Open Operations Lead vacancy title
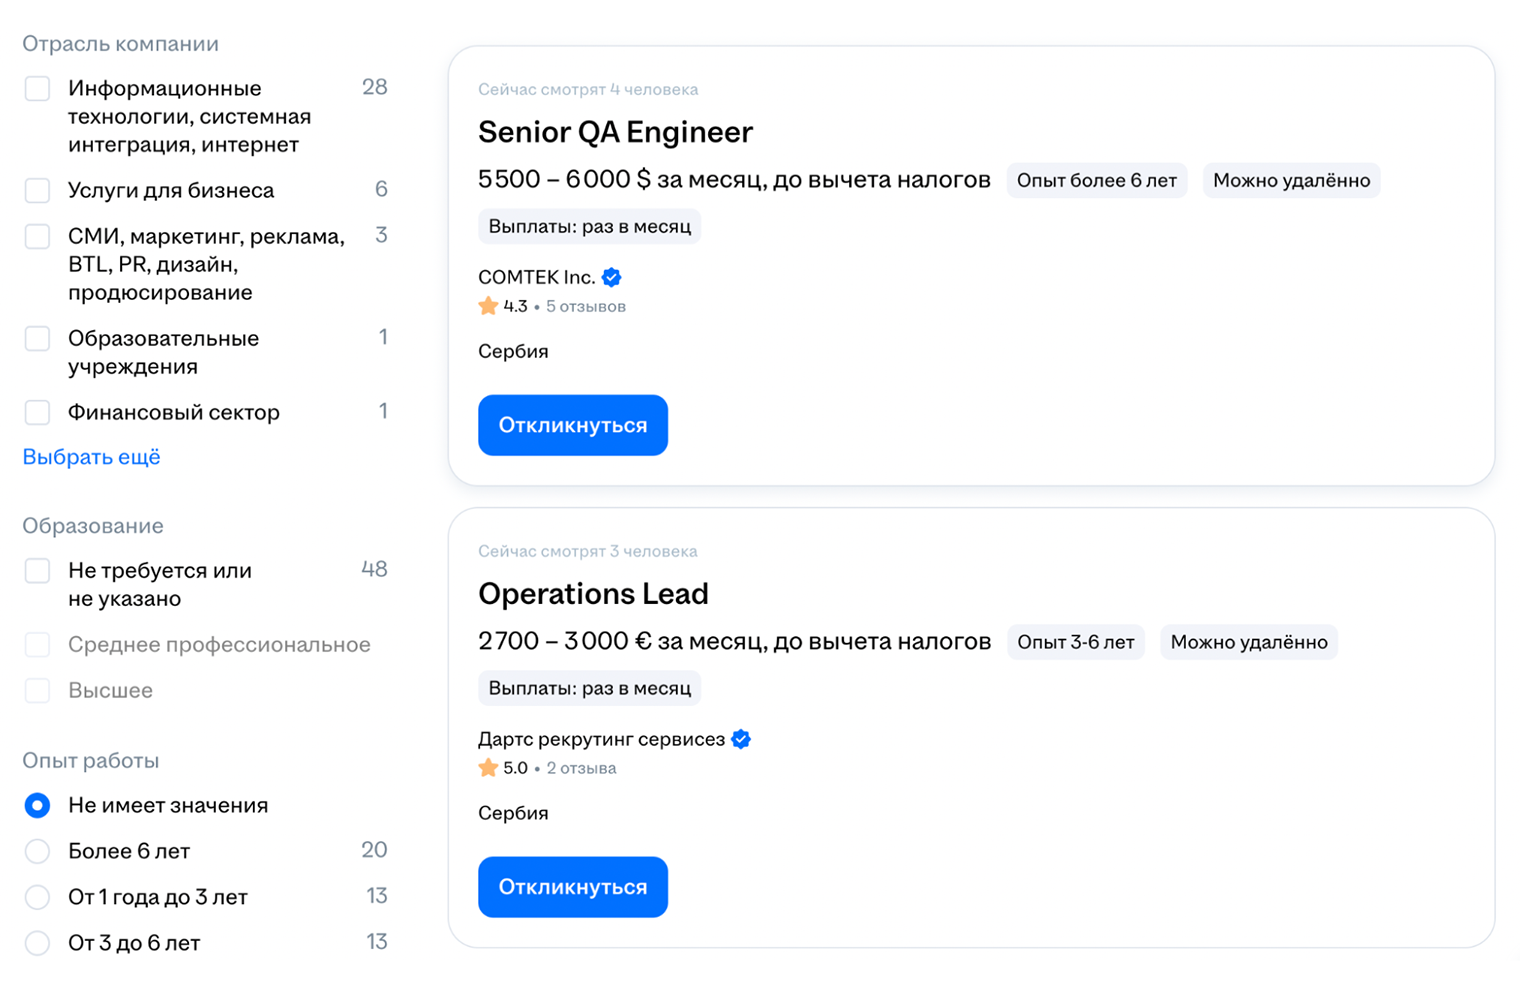Image resolution: width=1520 pixels, height=992 pixels. [x=593, y=594]
